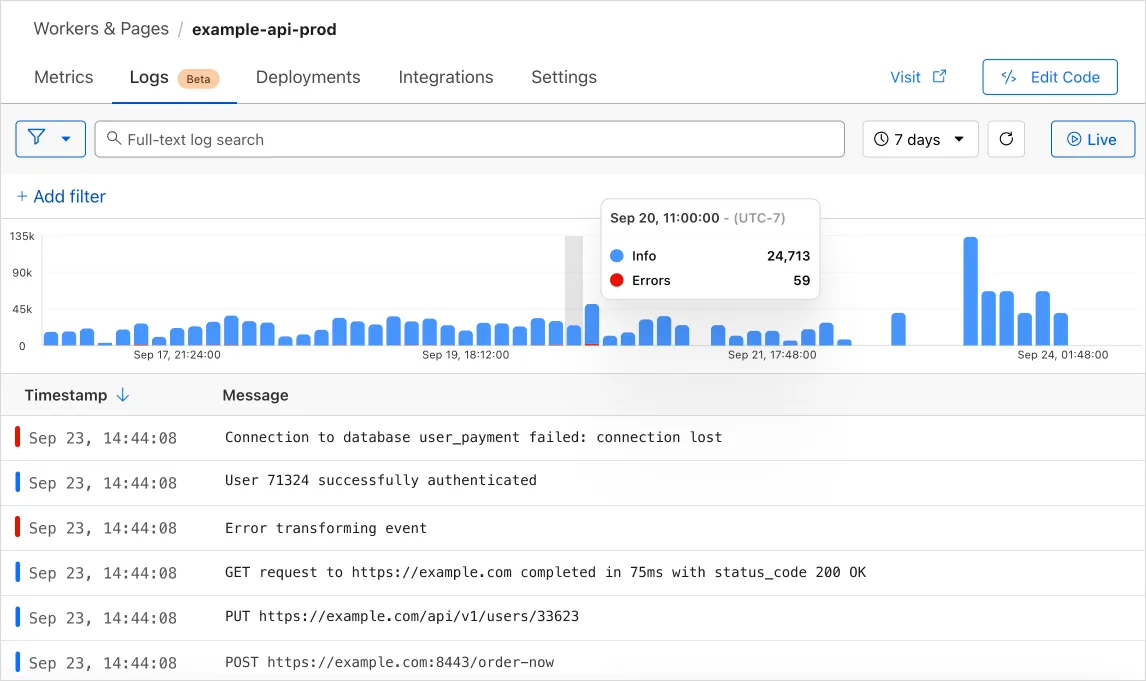Click the play icon on the Live button

pos(1078,139)
